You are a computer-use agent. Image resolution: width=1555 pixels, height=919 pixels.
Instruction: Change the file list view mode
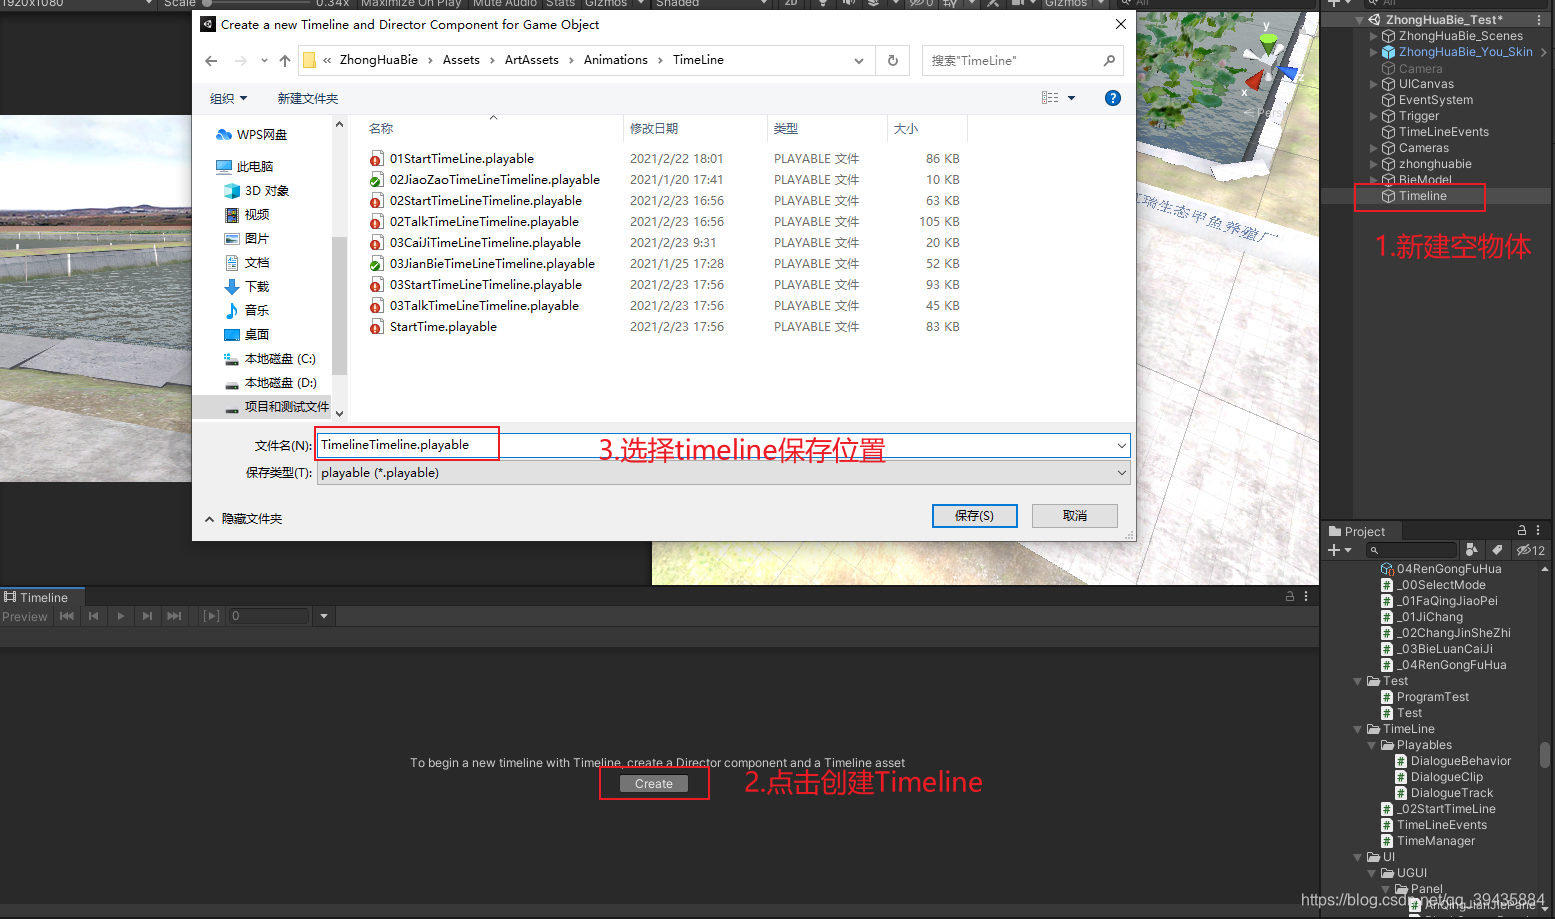click(x=1050, y=98)
